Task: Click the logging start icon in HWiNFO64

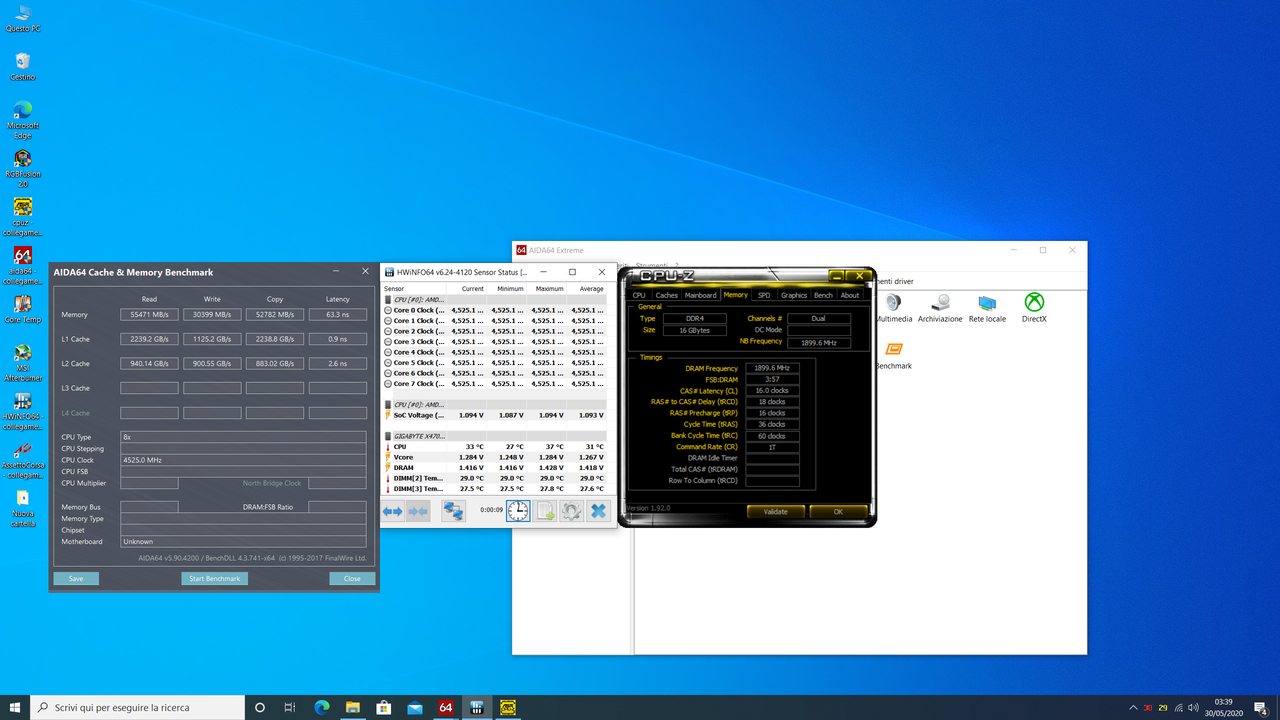Action: point(545,510)
